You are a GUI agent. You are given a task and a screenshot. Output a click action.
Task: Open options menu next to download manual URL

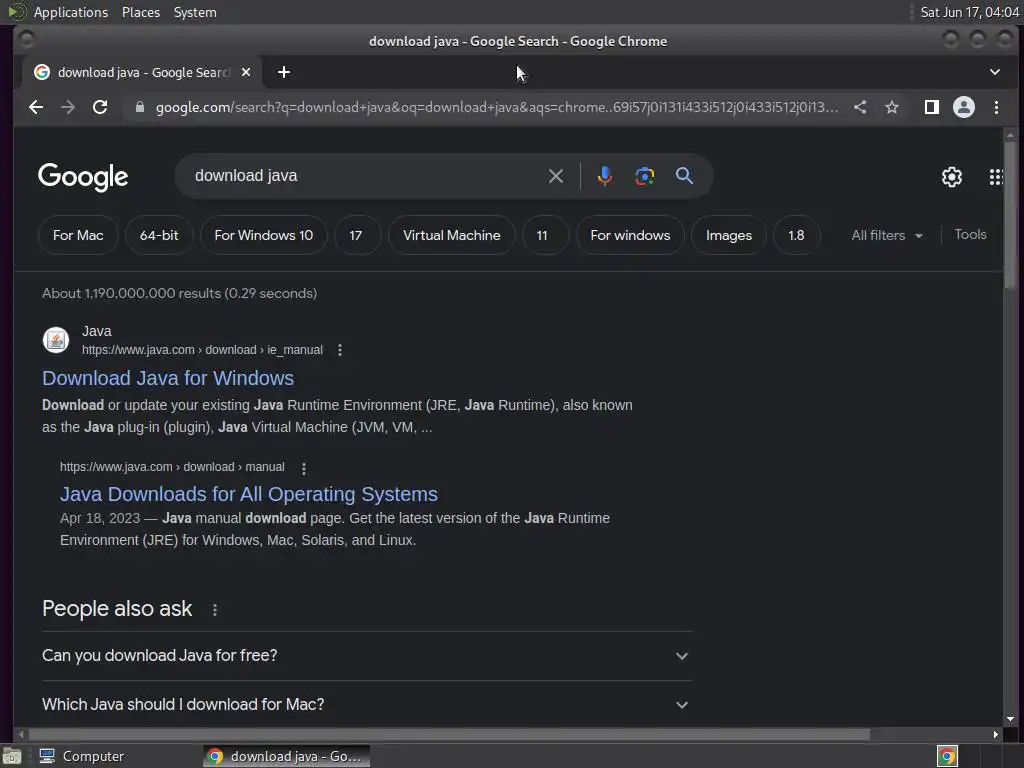[x=304, y=468]
